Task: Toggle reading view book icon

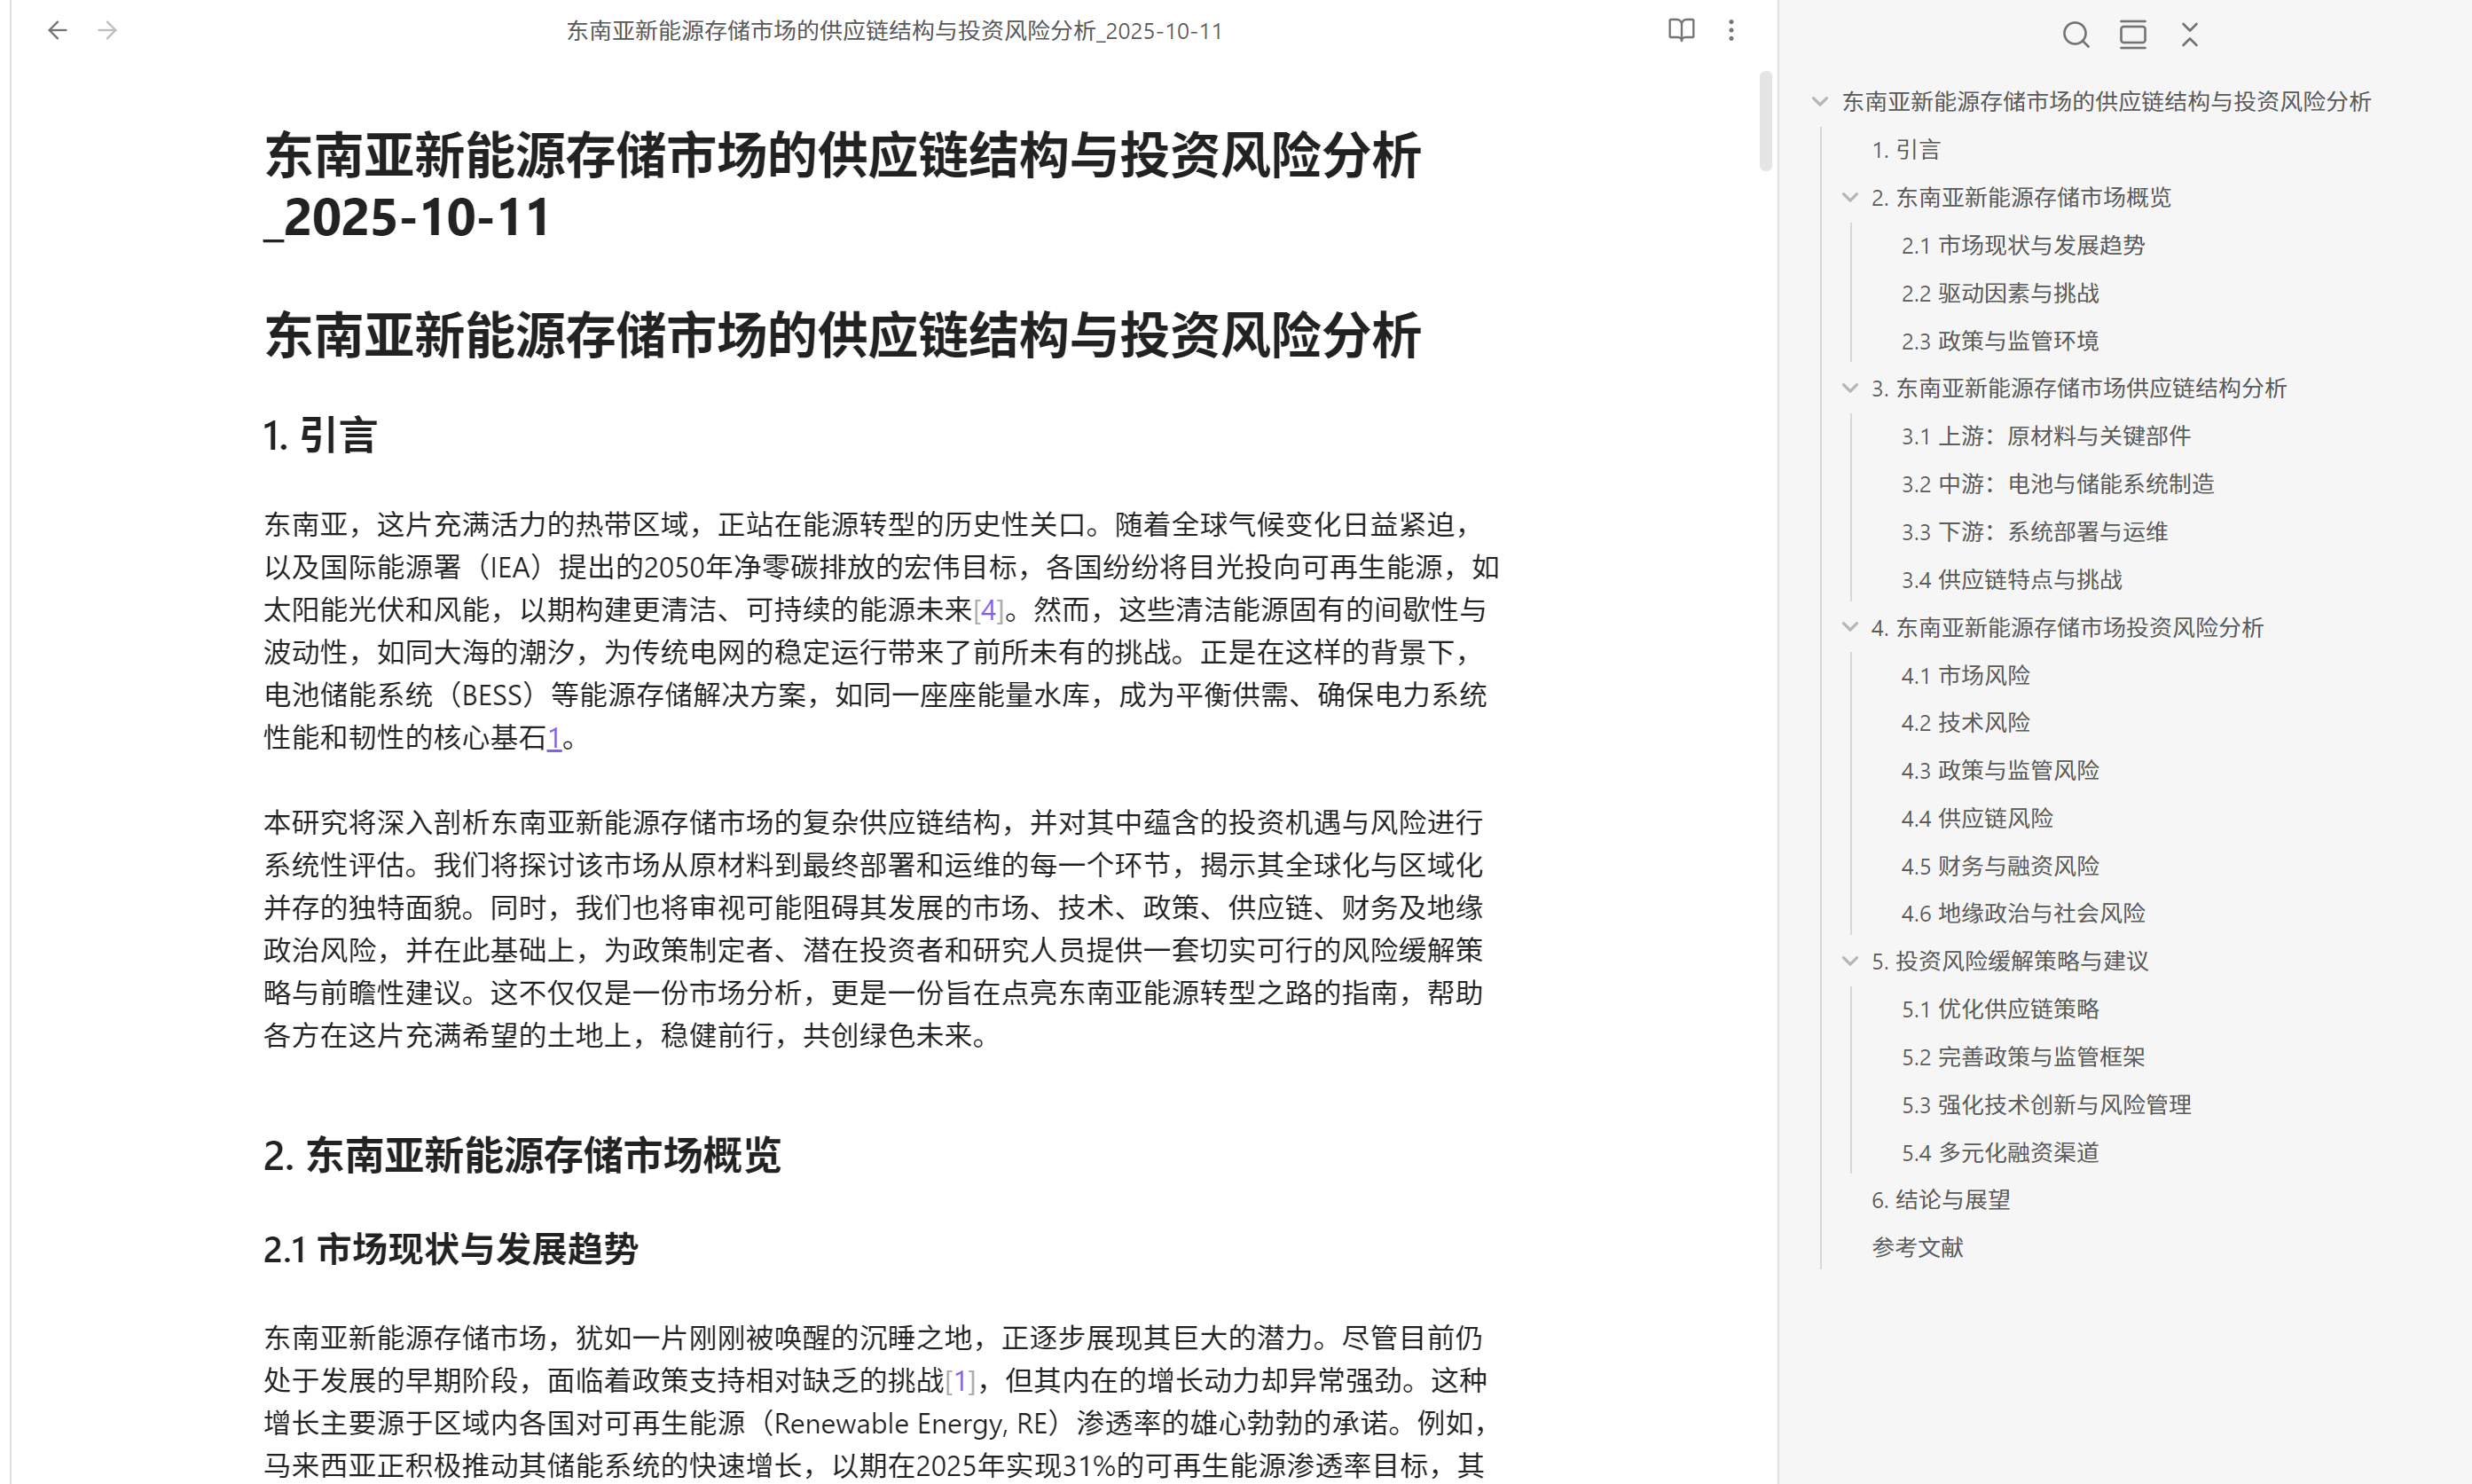Action: [x=1681, y=31]
